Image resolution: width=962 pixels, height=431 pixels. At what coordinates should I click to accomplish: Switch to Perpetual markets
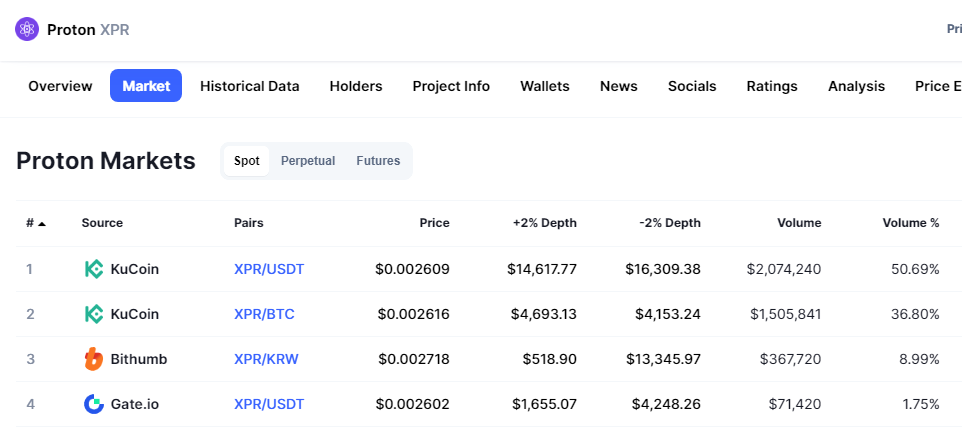click(308, 161)
